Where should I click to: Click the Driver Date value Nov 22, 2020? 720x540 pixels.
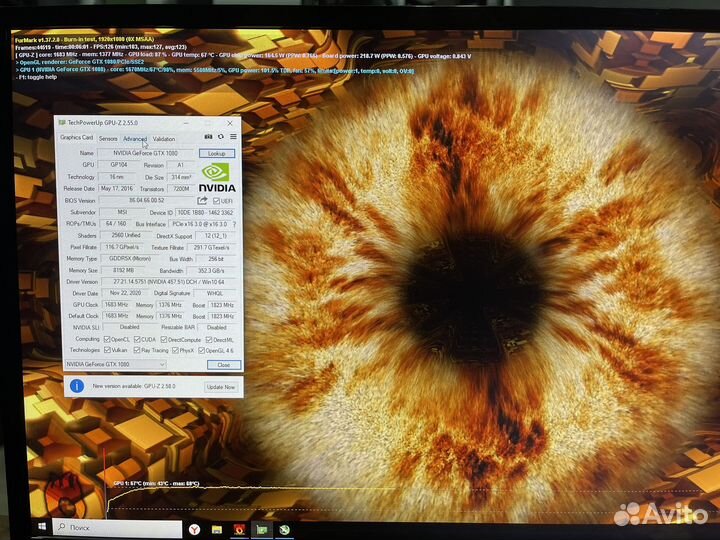[125, 292]
